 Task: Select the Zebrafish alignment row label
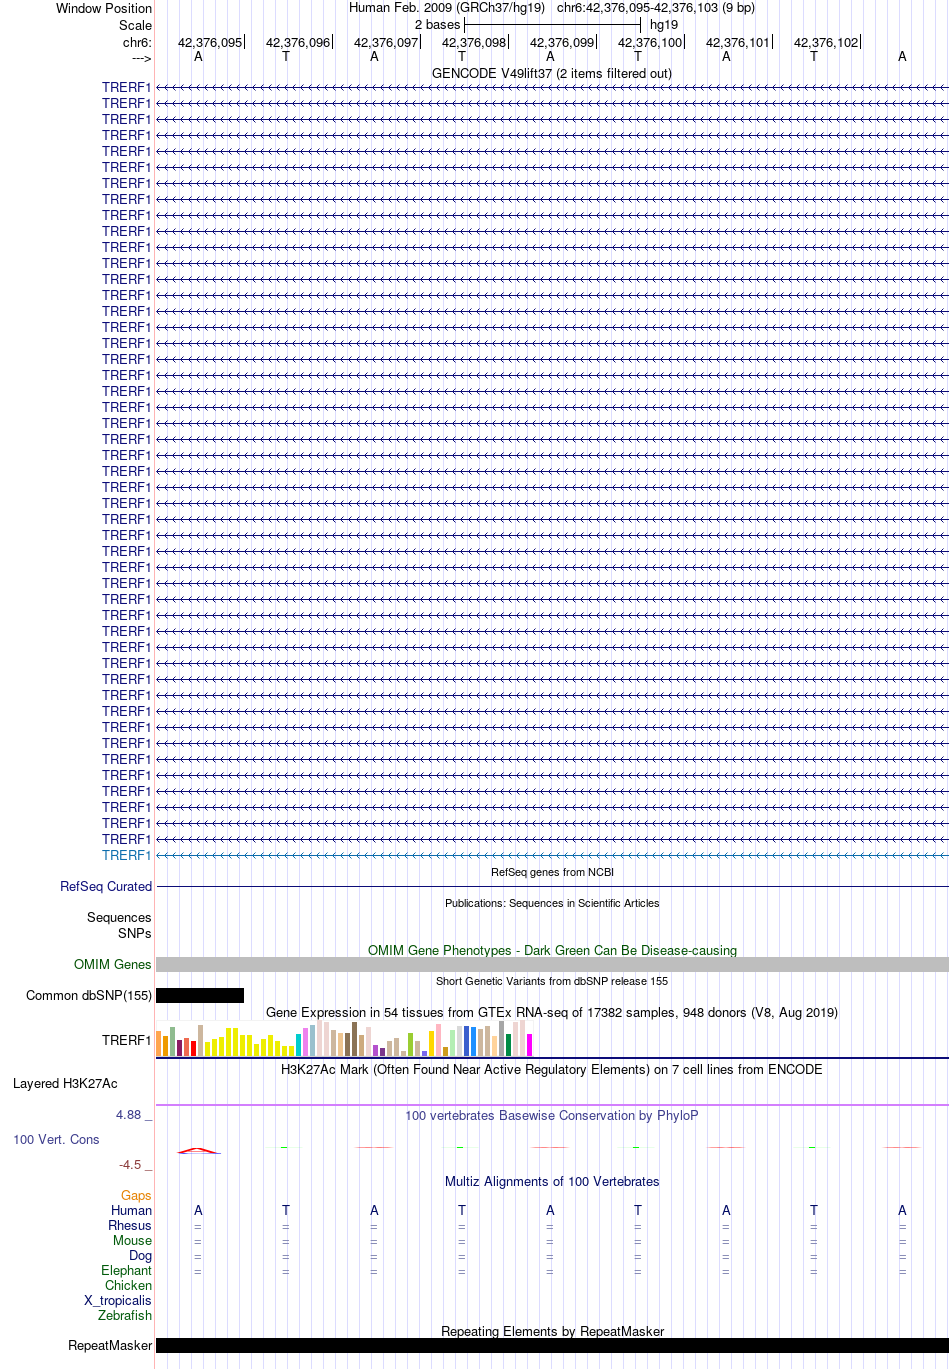click(x=125, y=1315)
